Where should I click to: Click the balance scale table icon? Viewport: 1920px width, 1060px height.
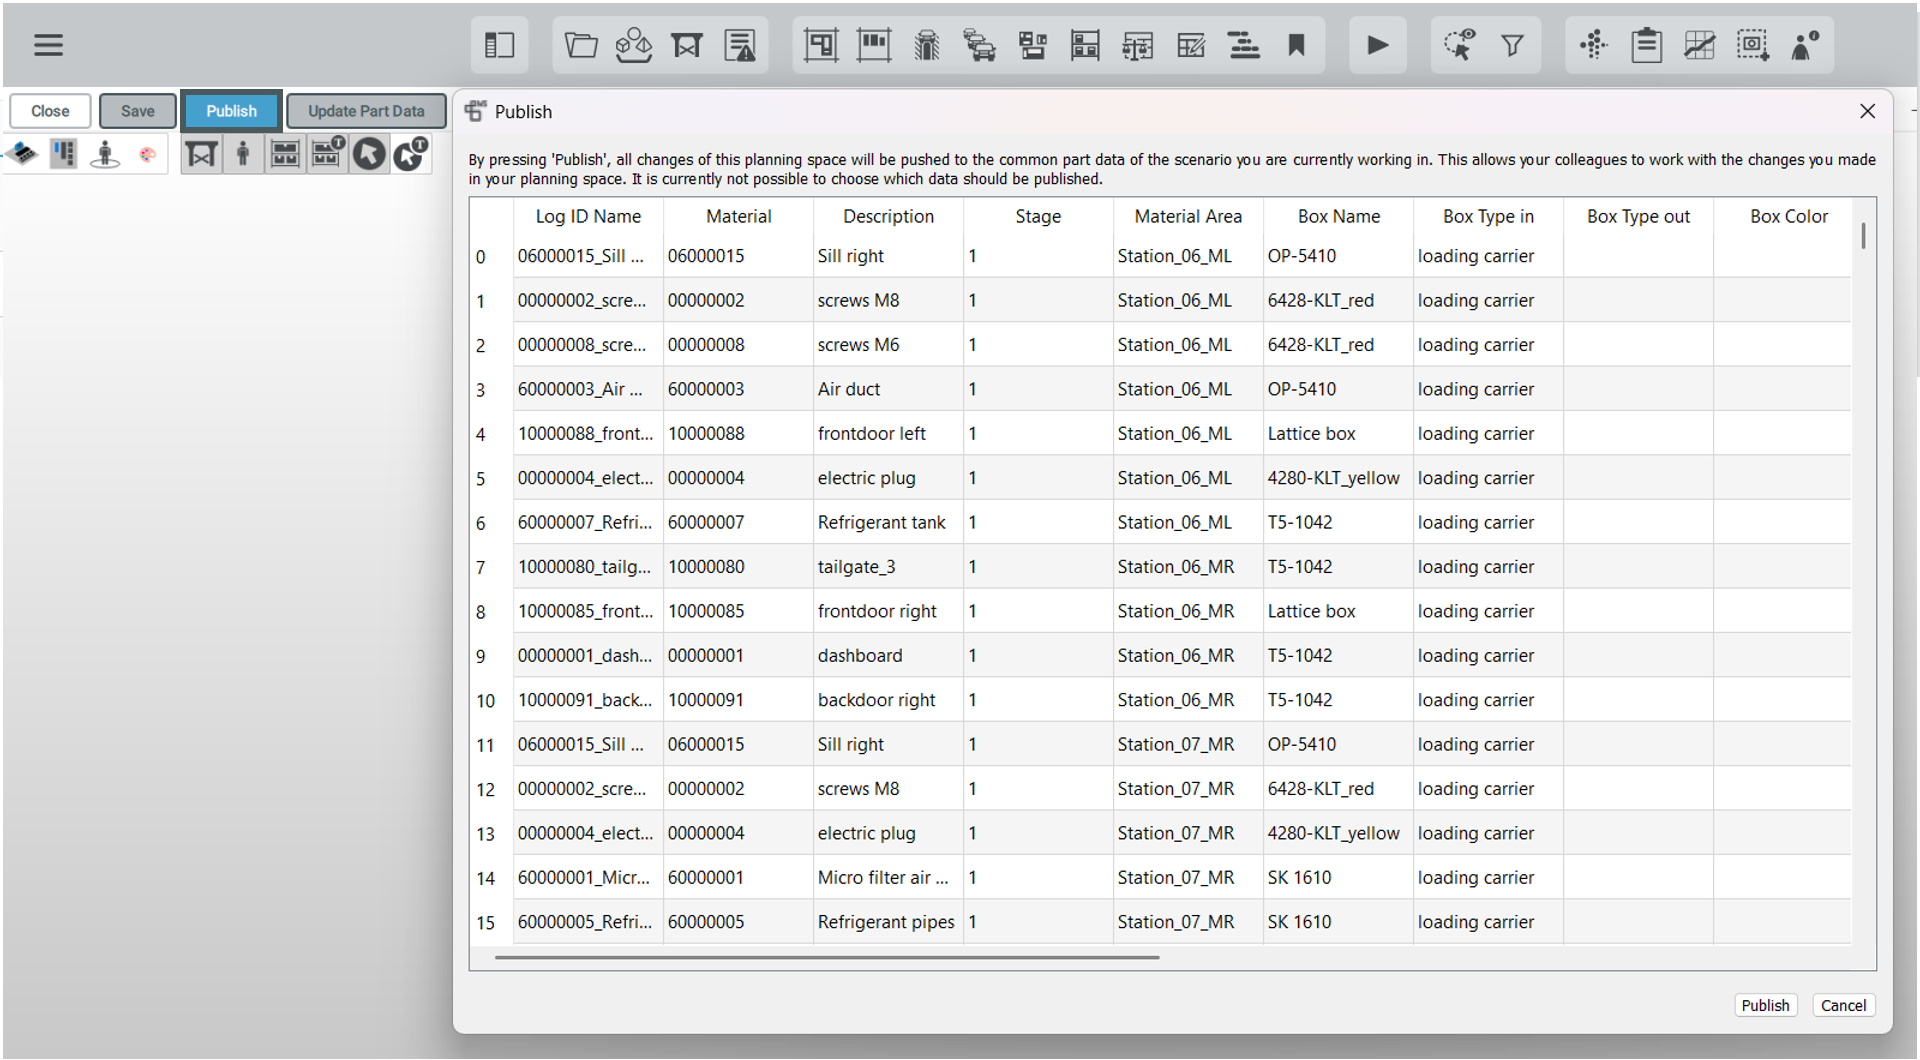[x=1138, y=45]
